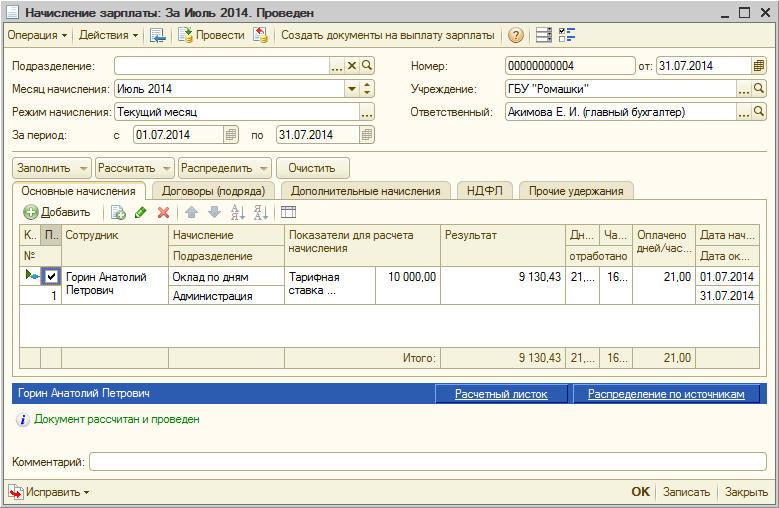This screenshot has width=779, height=508.
Task: Click the Закрыть button
Action: 746,492
